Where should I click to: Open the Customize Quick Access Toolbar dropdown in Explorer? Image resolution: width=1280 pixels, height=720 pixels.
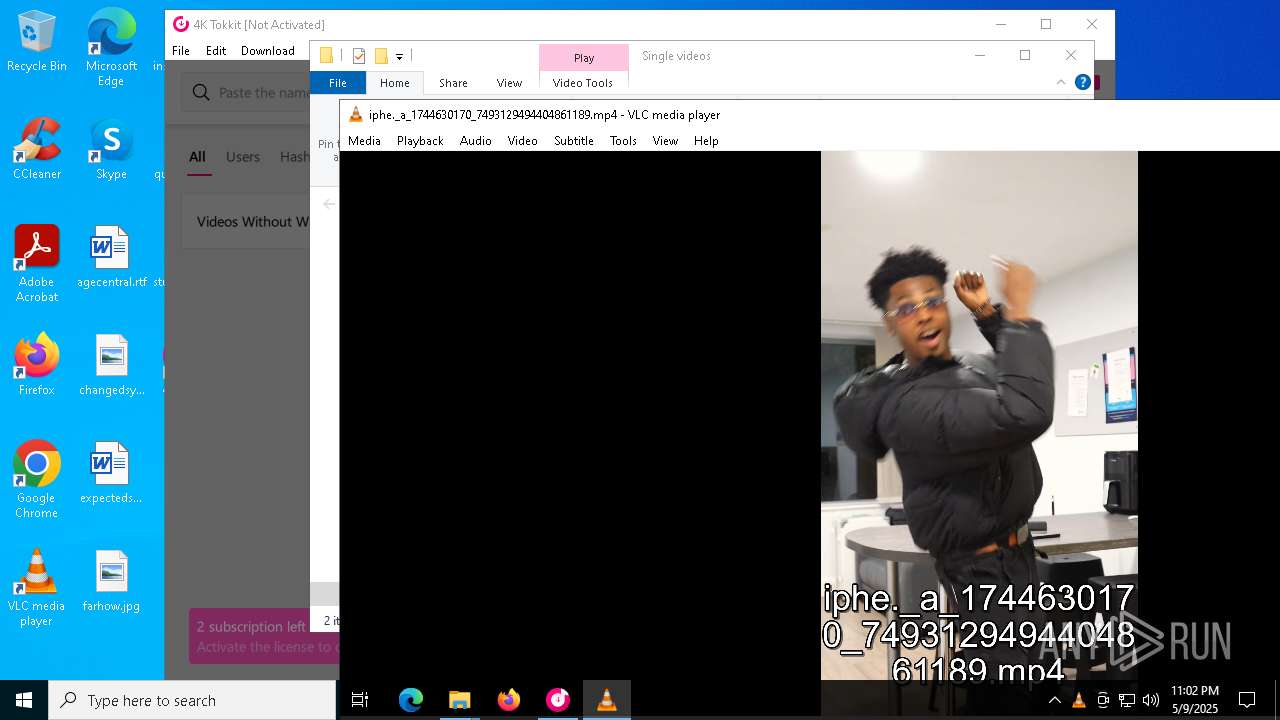click(x=399, y=57)
